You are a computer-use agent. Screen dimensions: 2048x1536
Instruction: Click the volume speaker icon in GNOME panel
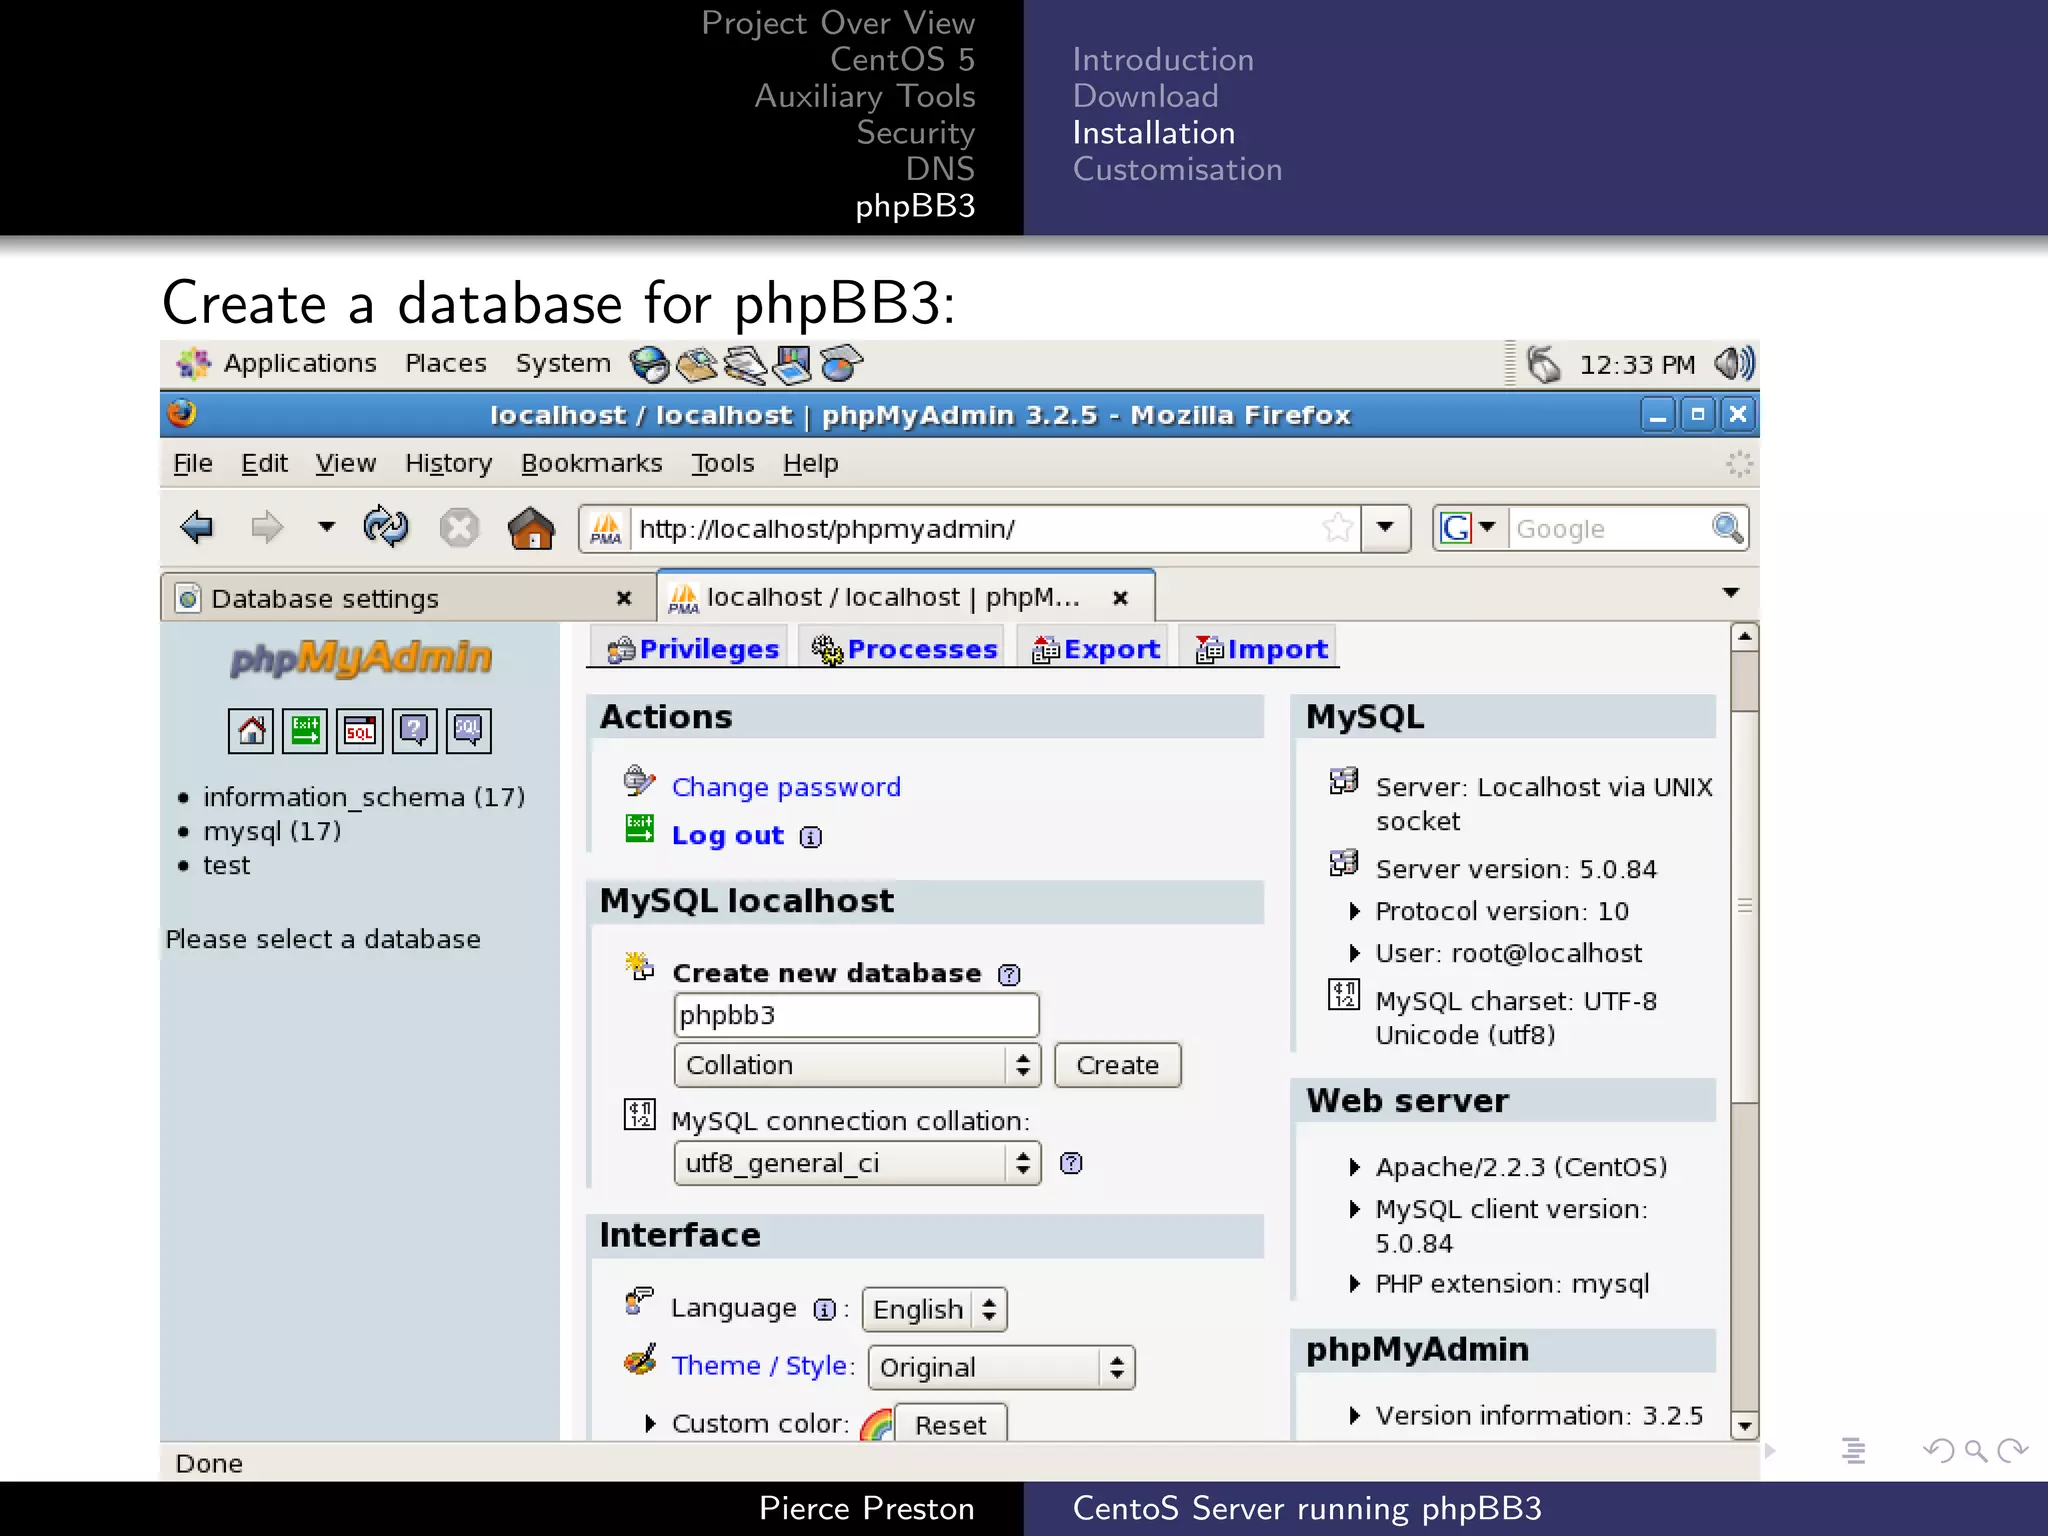coord(1734,363)
